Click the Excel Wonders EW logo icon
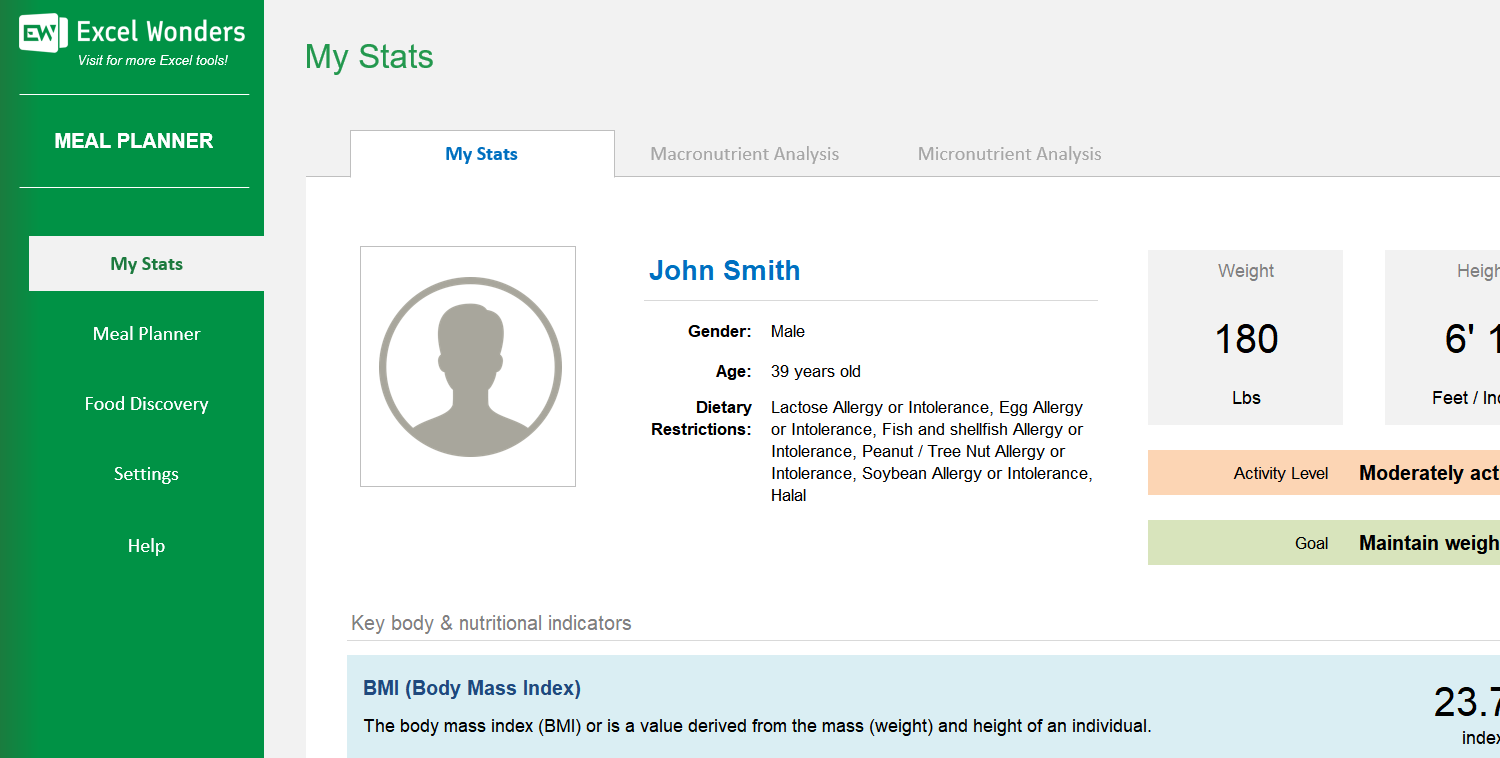This screenshot has height=758, width=1500. [x=42, y=34]
